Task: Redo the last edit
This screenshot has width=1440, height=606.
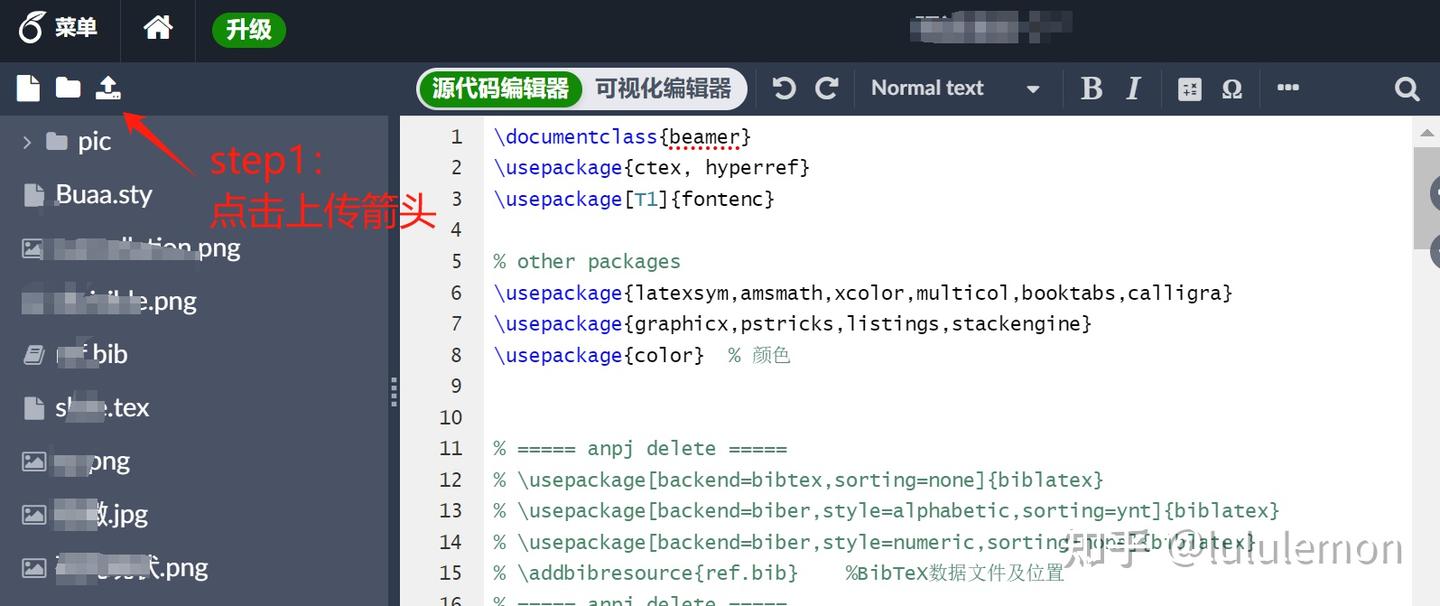Action: [827, 88]
